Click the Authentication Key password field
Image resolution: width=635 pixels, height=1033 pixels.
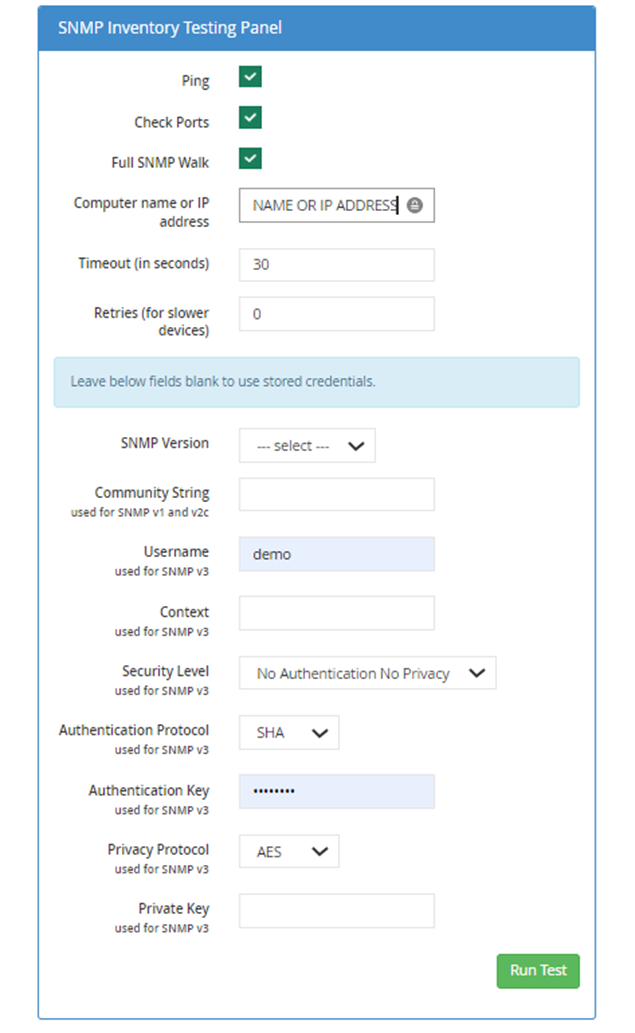tap(336, 792)
